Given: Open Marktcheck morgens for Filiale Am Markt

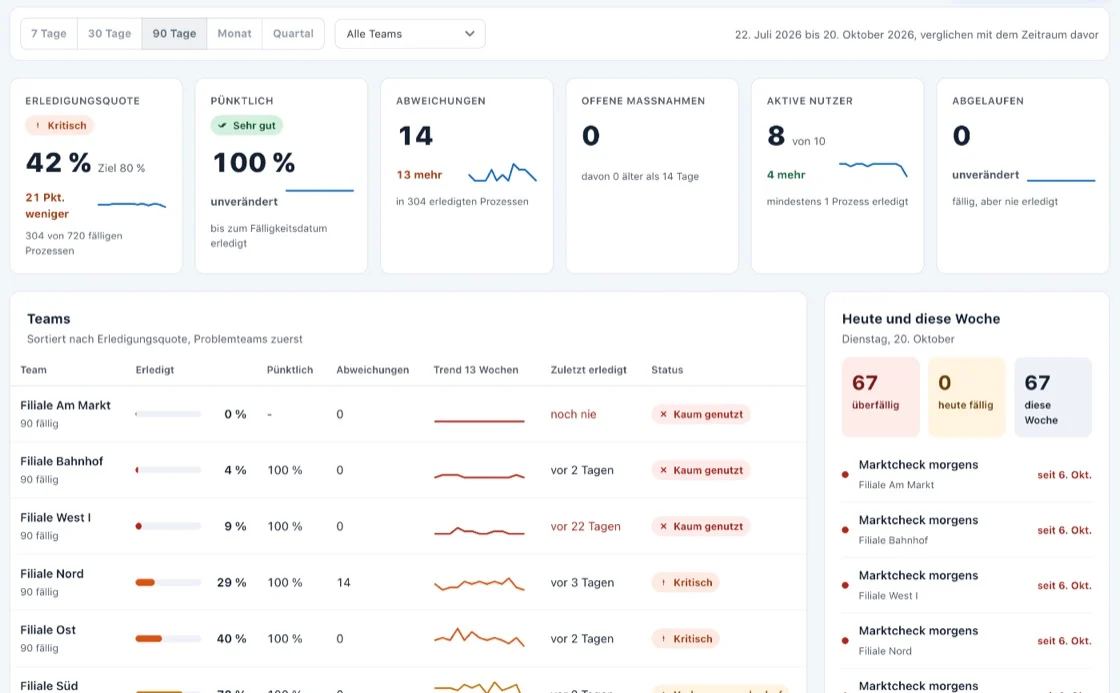Looking at the screenshot, I should [967, 474].
